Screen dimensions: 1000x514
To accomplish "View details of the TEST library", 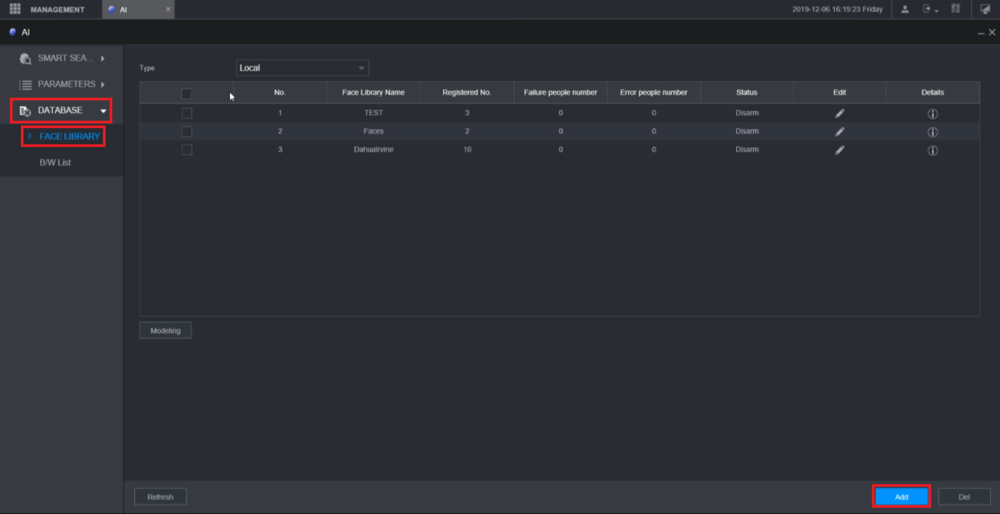I will point(932,114).
